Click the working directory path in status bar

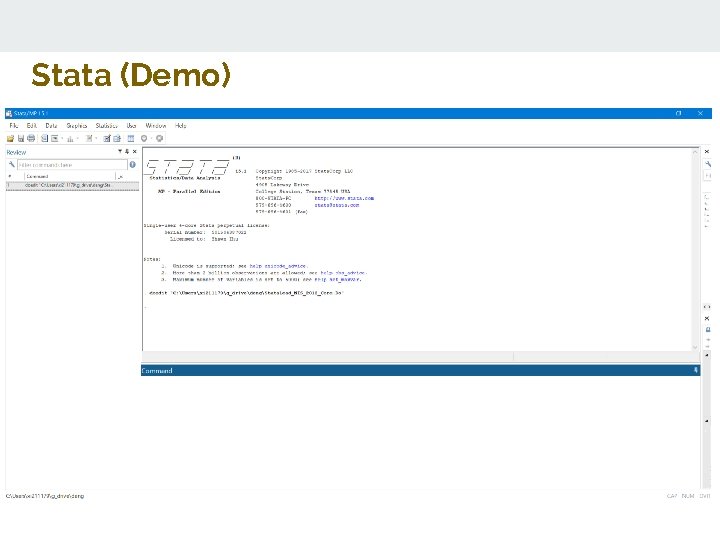point(45,496)
